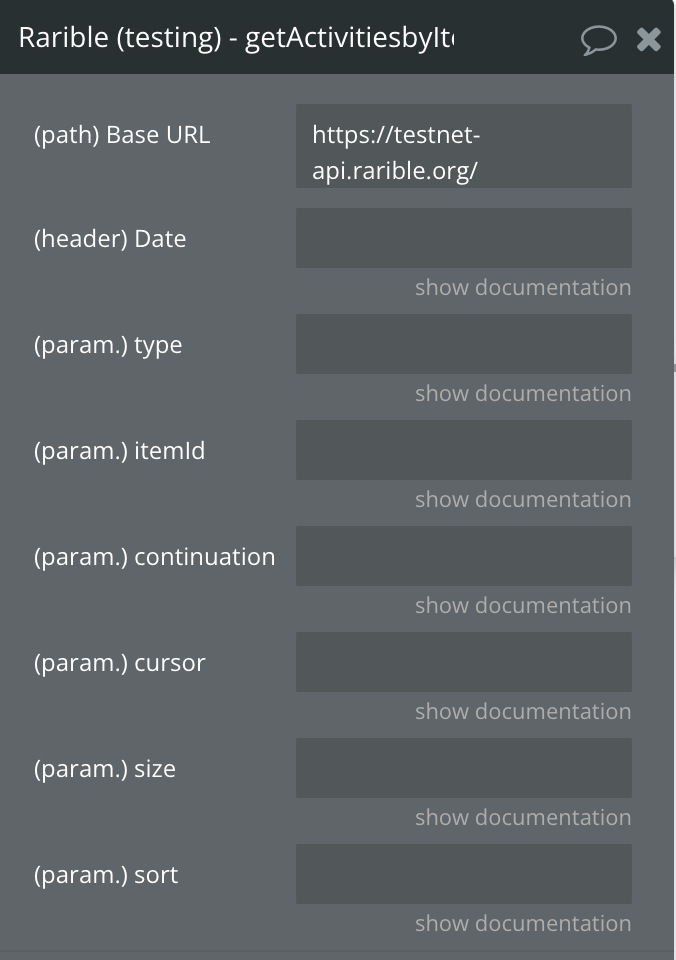Show documentation for sort parameter

click(523, 923)
